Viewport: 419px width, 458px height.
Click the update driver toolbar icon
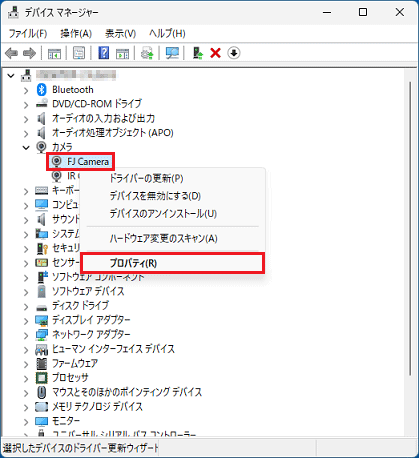click(147, 53)
